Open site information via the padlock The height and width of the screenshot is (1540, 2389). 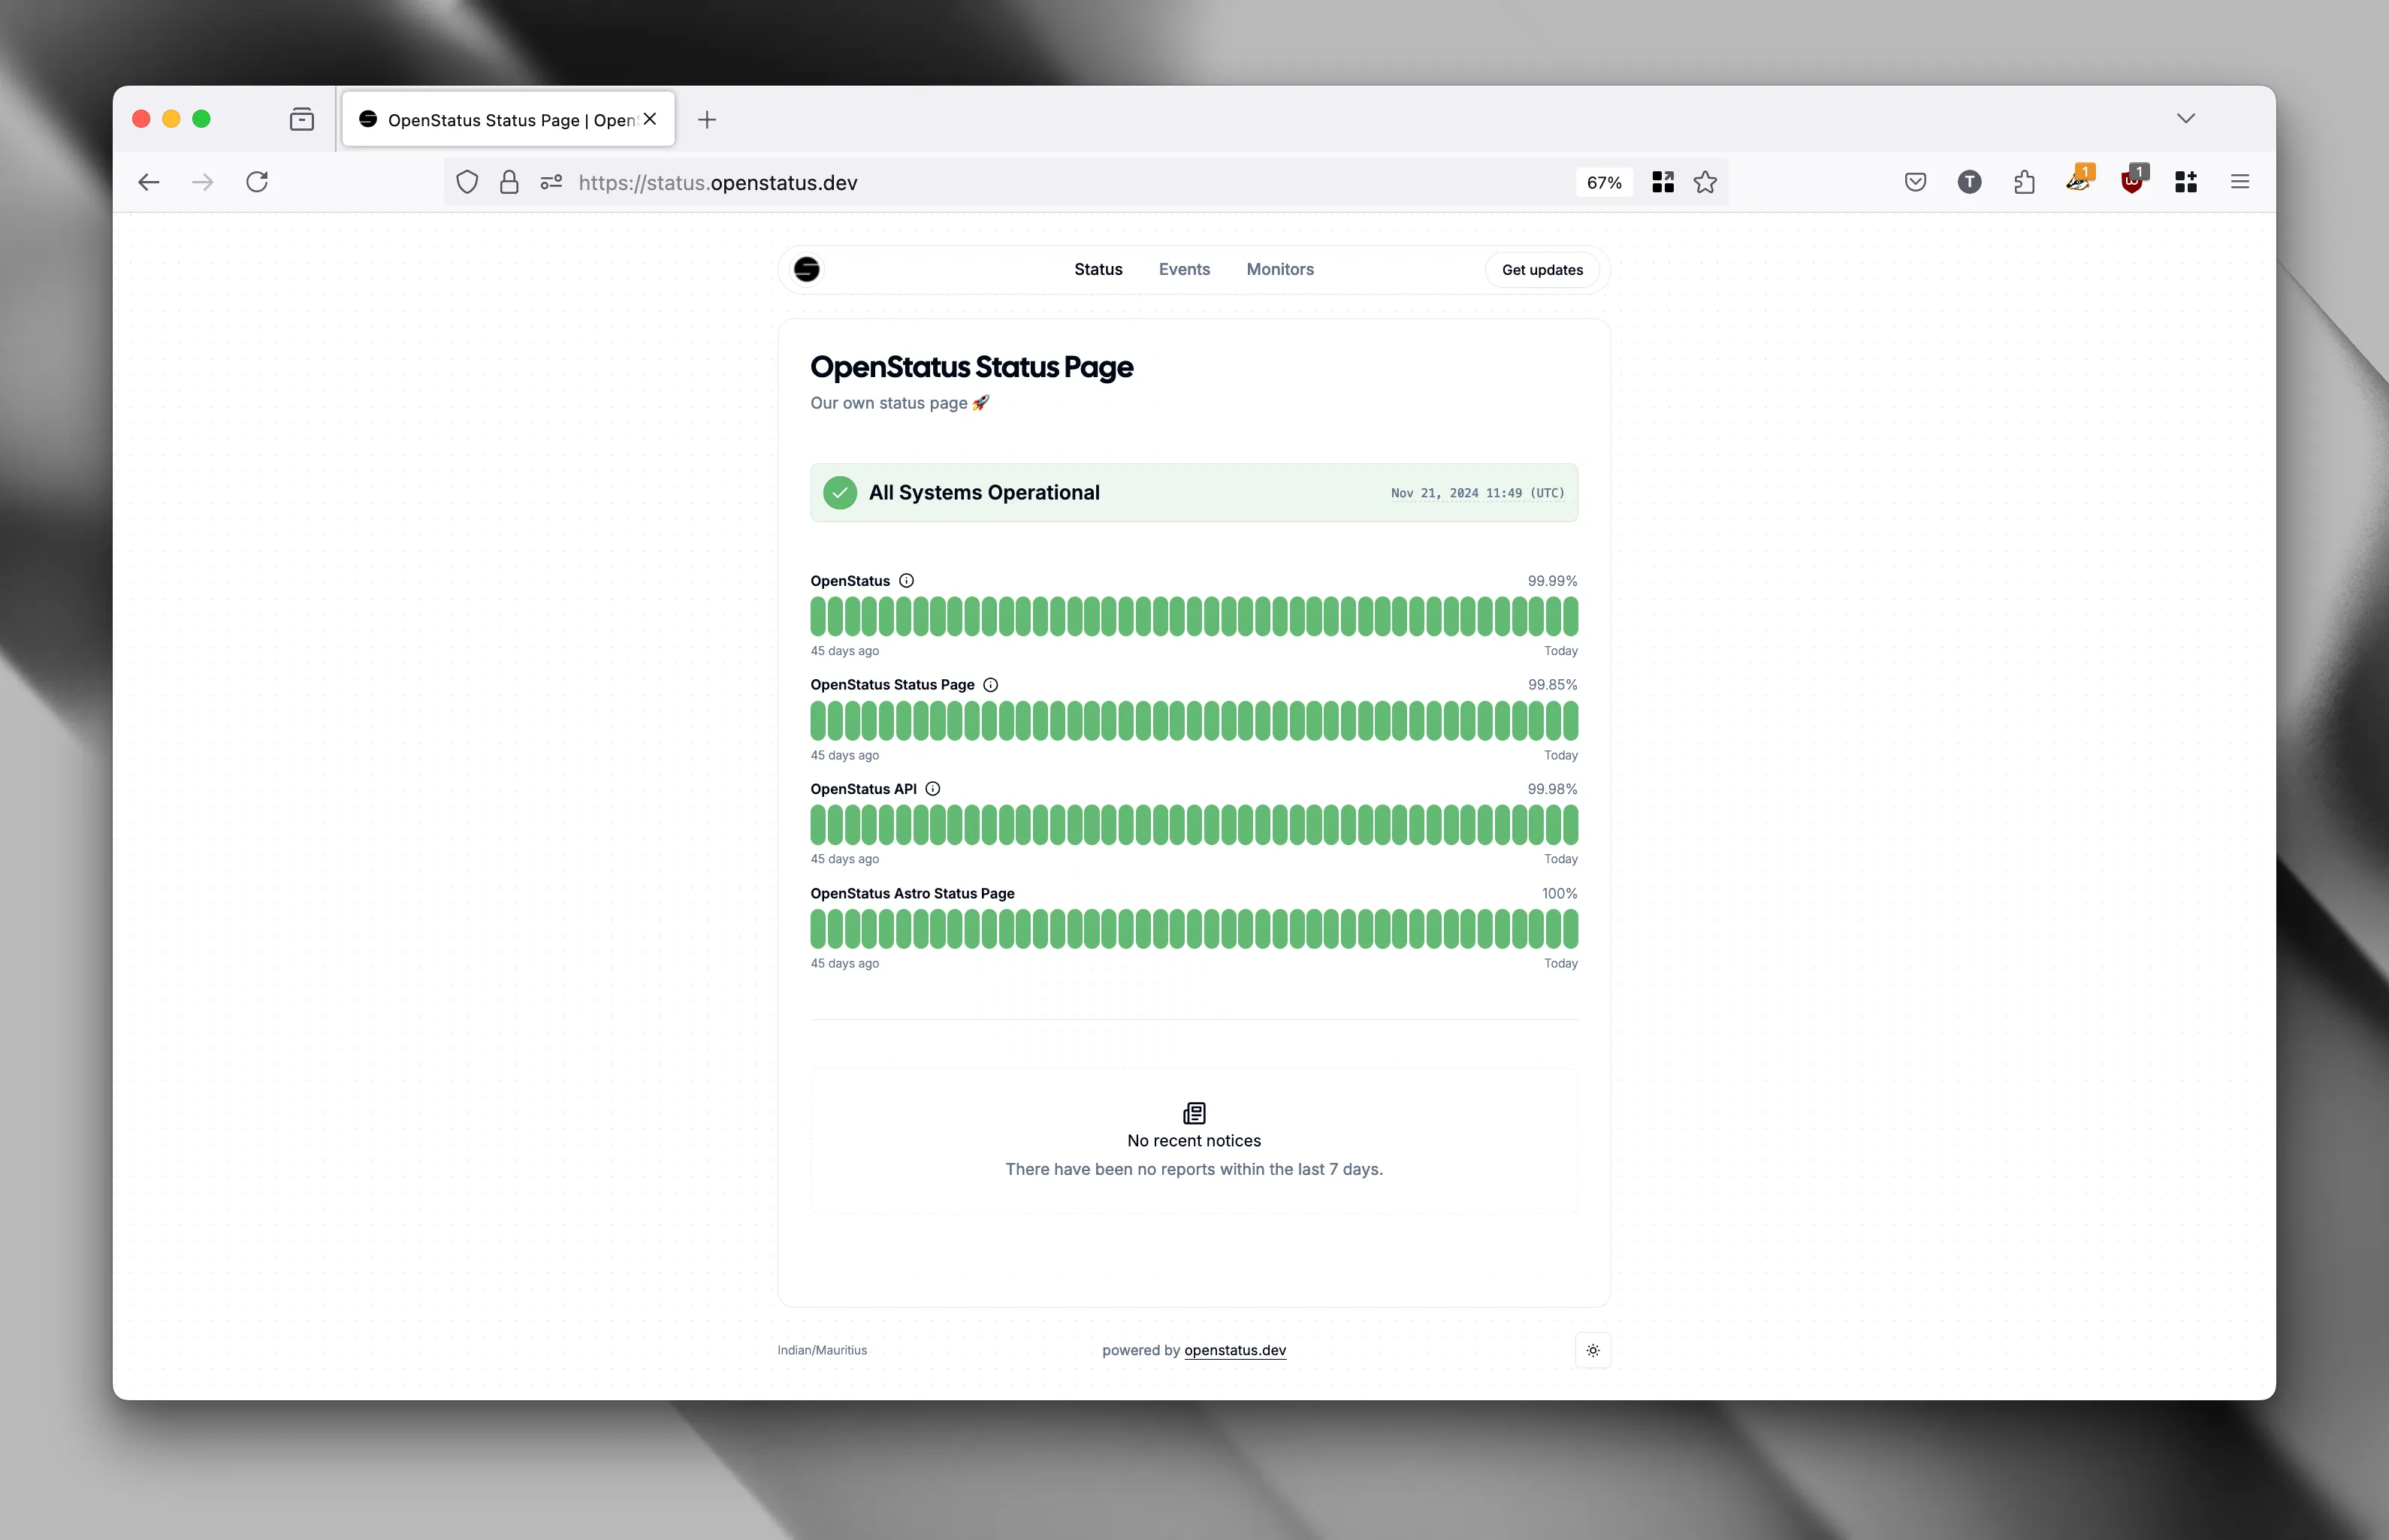[x=509, y=182]
